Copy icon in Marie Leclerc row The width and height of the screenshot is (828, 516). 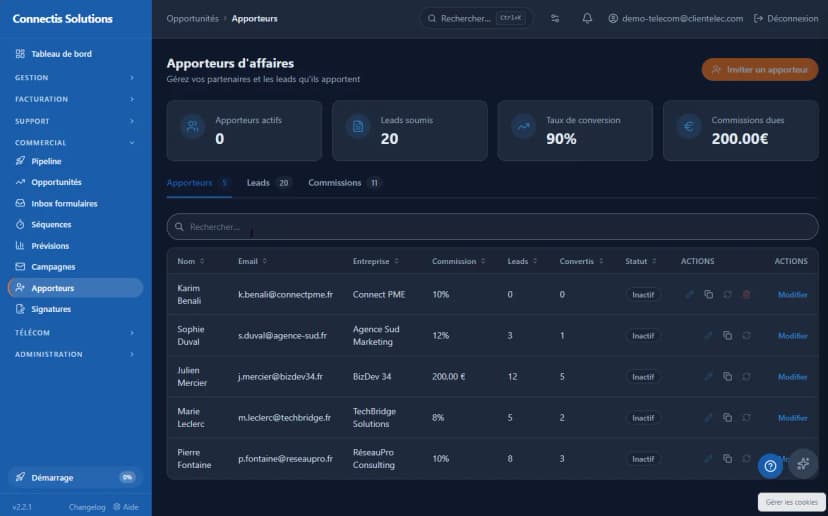[728, 418]
